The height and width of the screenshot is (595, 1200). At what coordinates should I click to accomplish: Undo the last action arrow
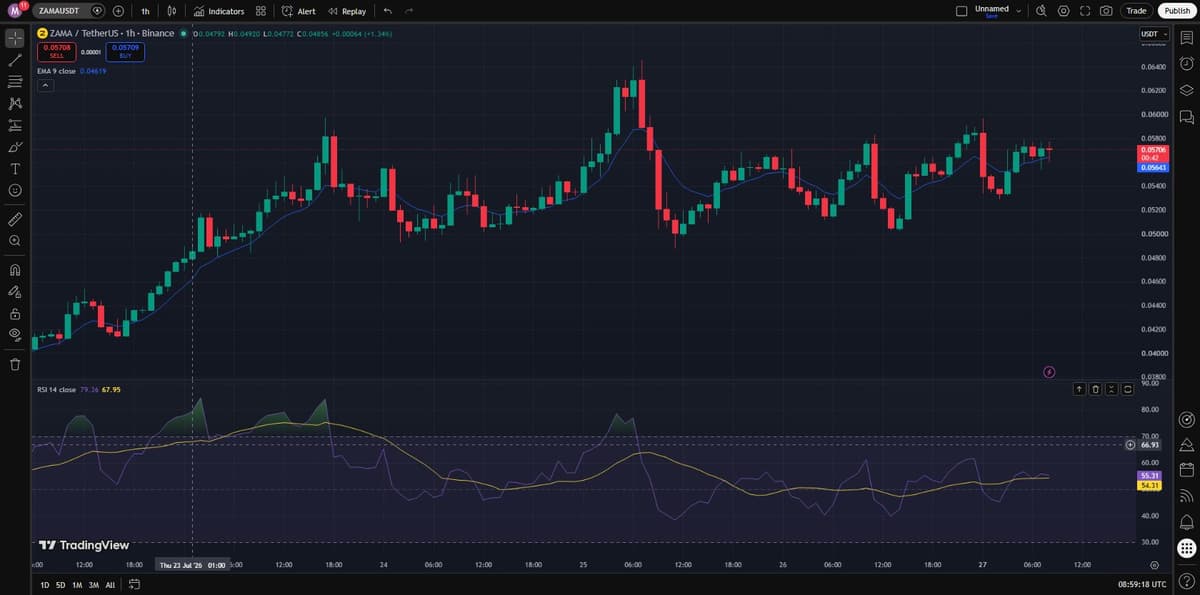[x=387, y=11]
